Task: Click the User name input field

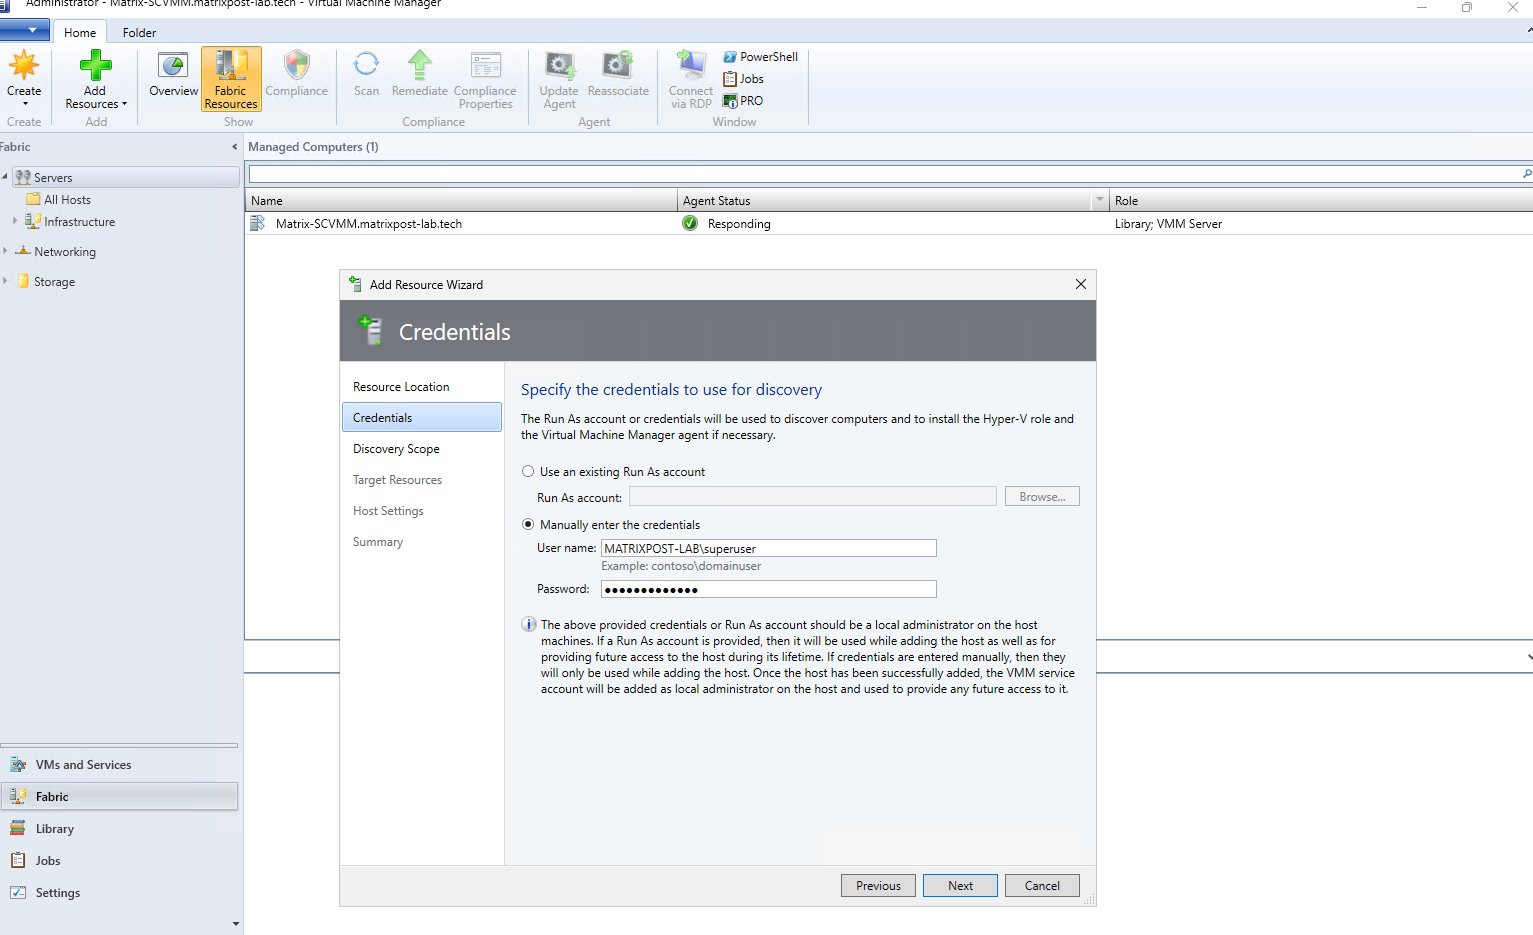Action: (768, 548)
